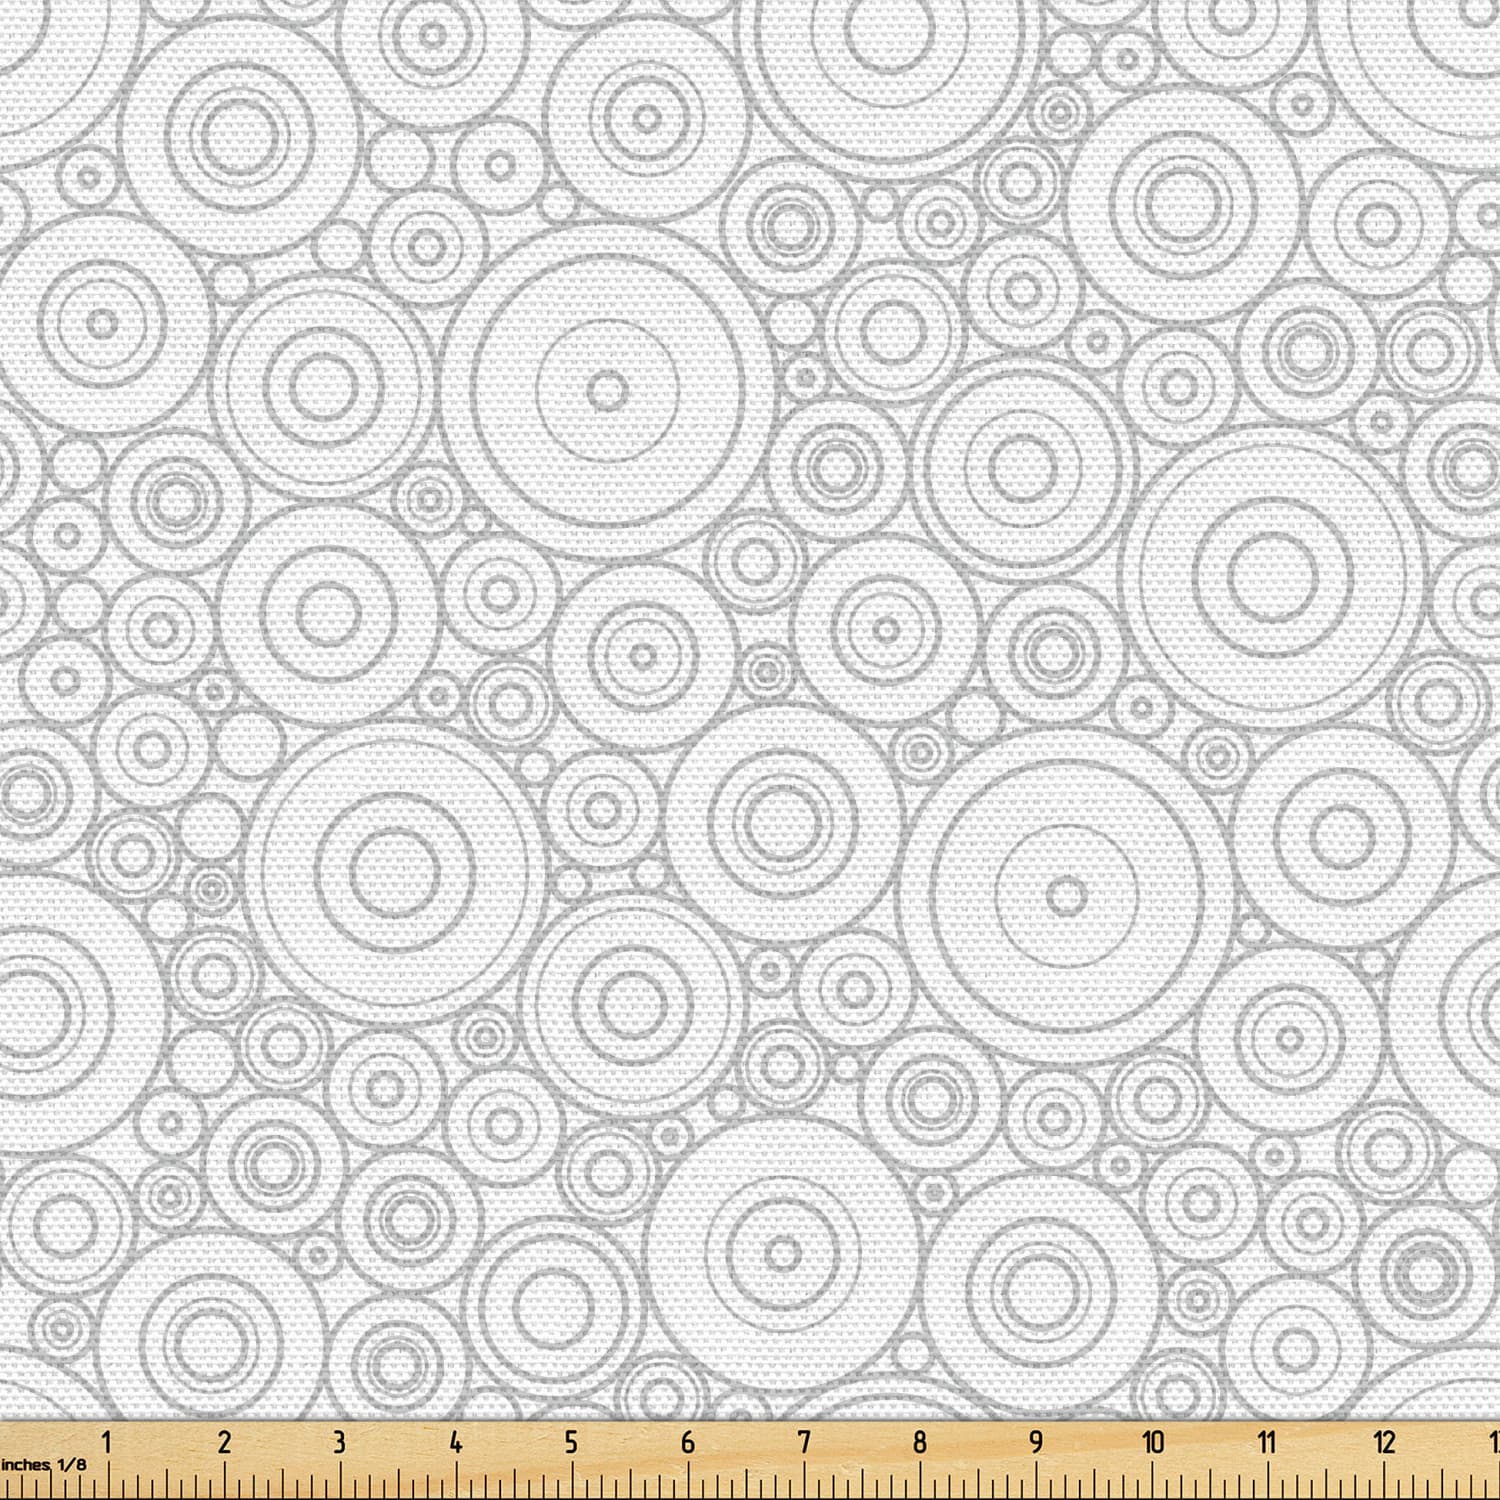Click the number 12 on the ruler
Viewport: 1500px width, 1500px height.
1385,1442
